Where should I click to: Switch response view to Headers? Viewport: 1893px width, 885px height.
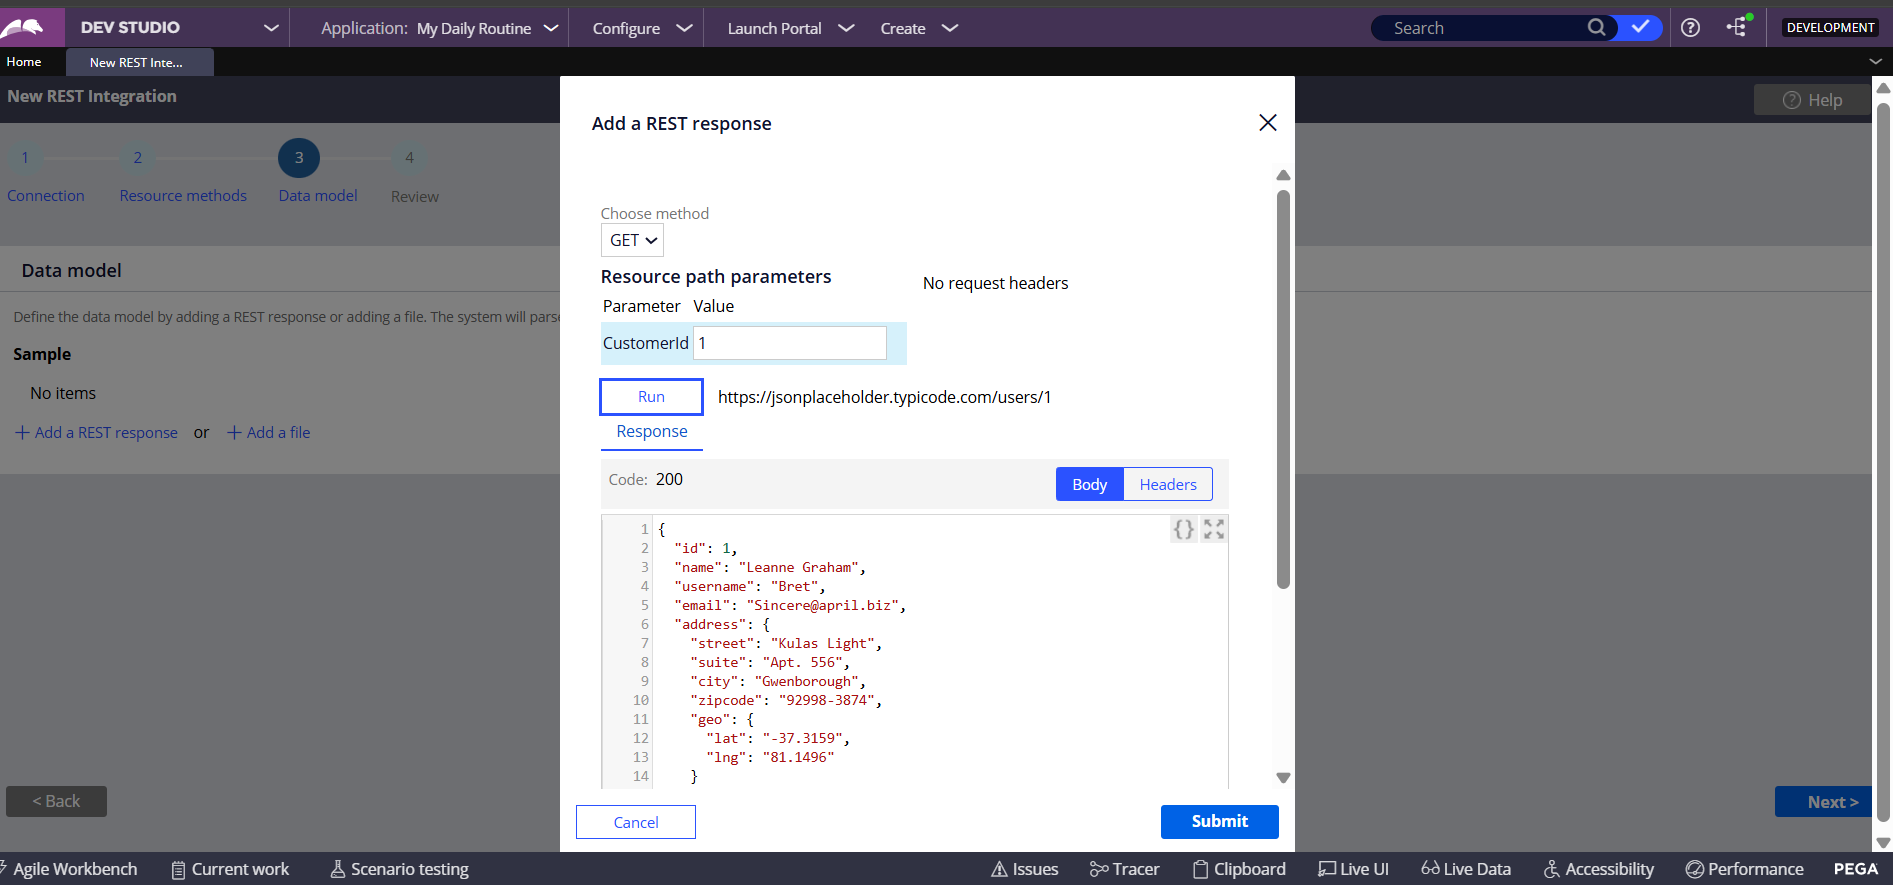click(x=1167, y=484)
